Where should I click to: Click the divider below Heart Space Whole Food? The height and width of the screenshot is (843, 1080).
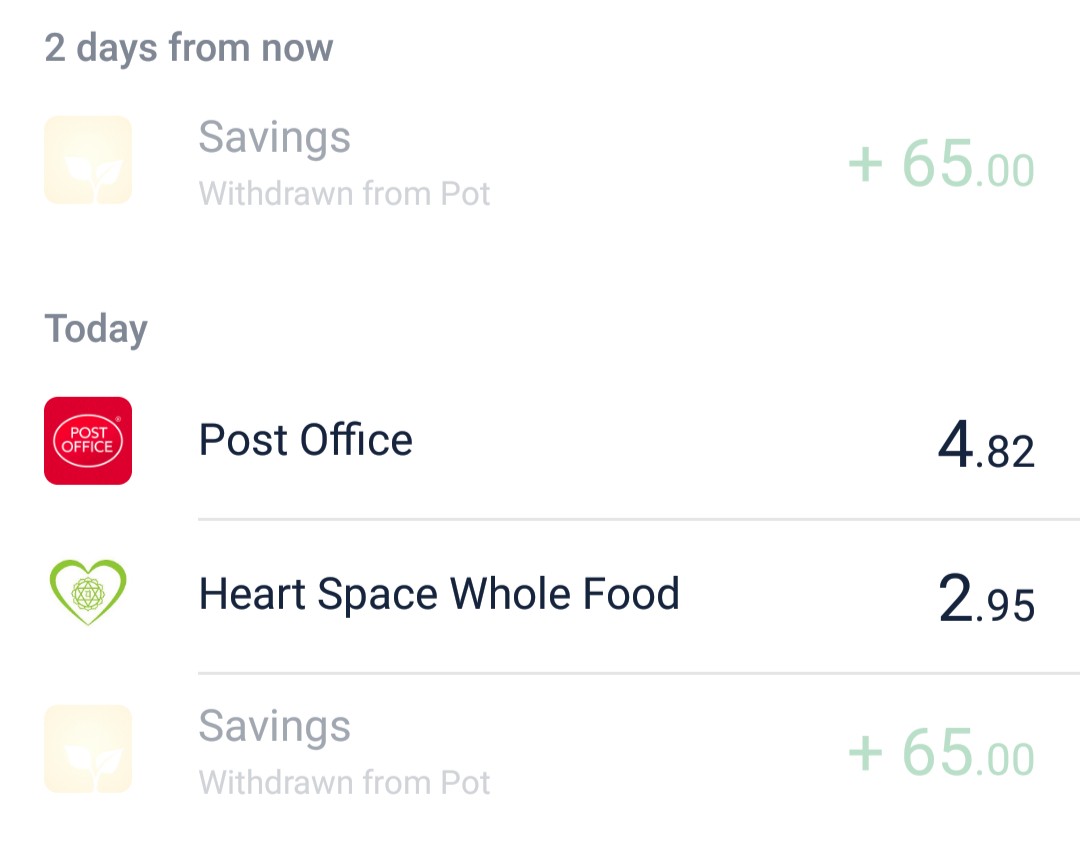pos(638,674)
